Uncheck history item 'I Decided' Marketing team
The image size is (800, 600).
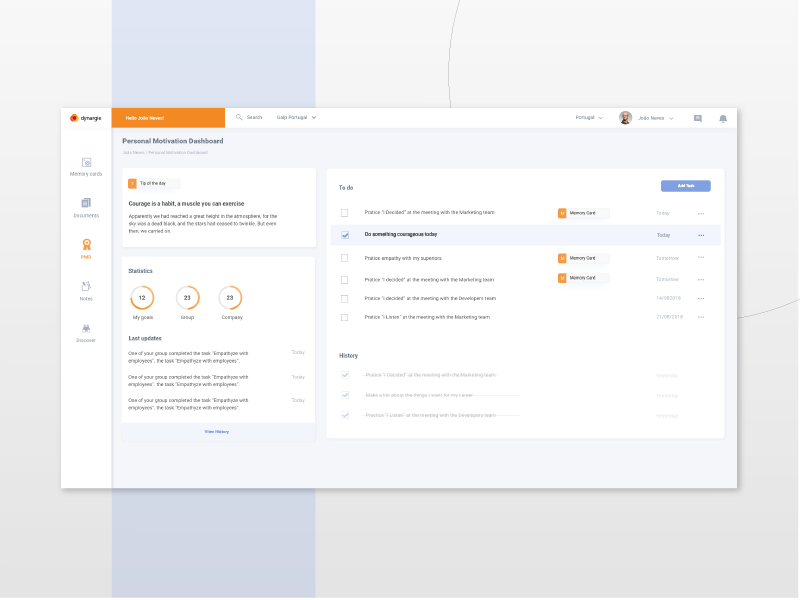(345, 375)
